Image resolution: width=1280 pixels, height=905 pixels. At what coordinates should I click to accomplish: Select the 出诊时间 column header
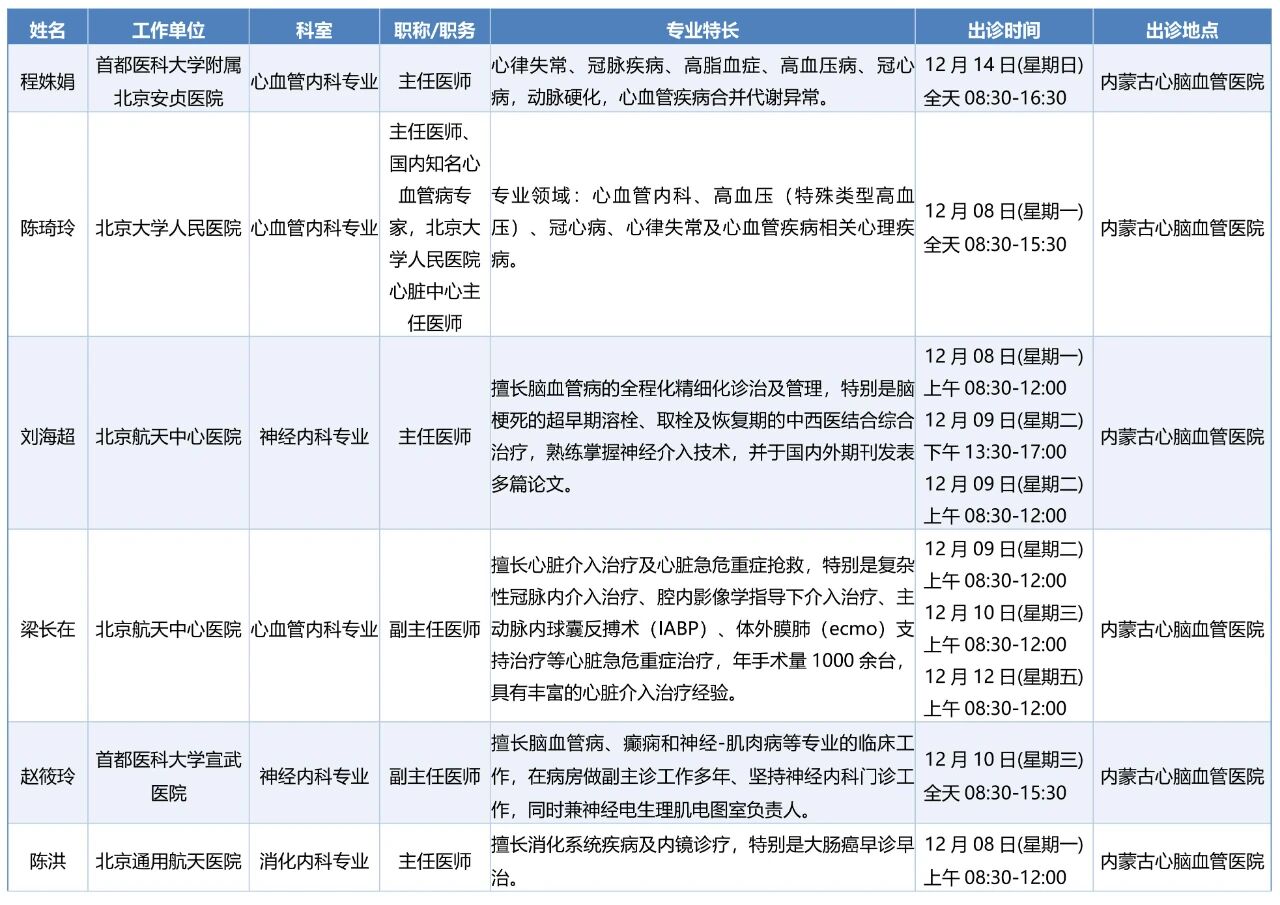(x=1003, y=30)
